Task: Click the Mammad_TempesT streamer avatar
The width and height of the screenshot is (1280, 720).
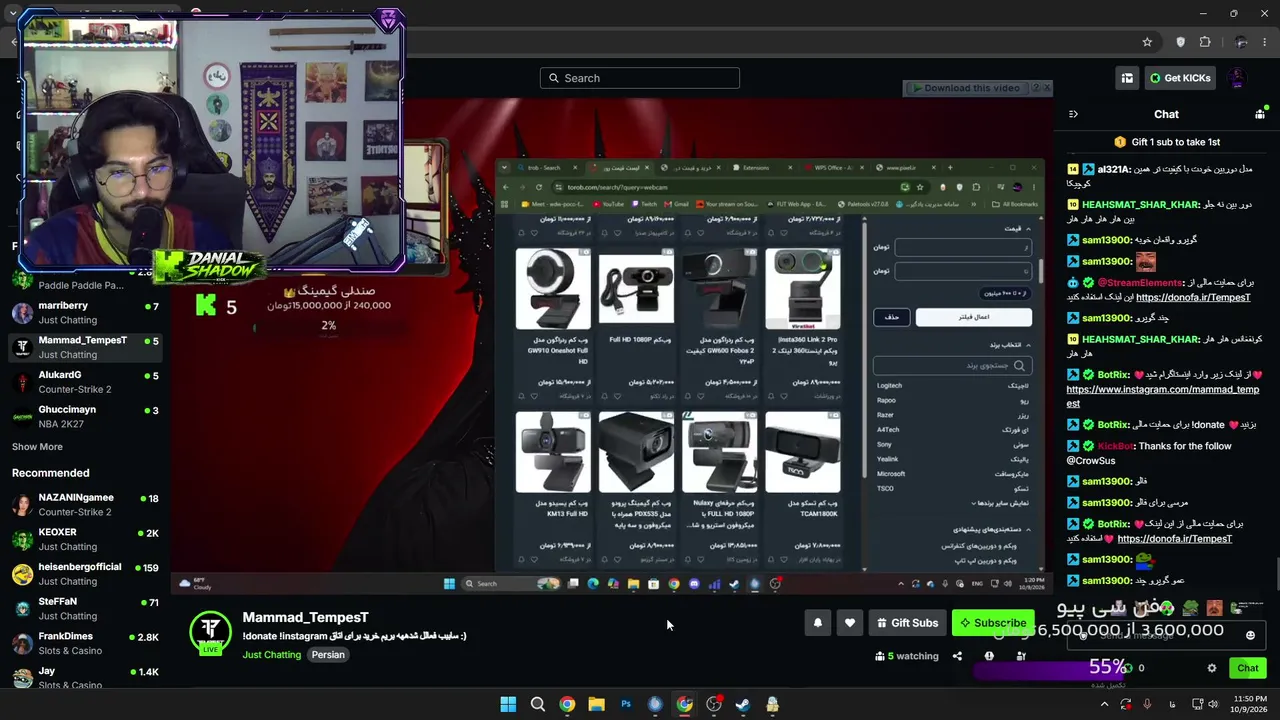Action: [211, 630]
